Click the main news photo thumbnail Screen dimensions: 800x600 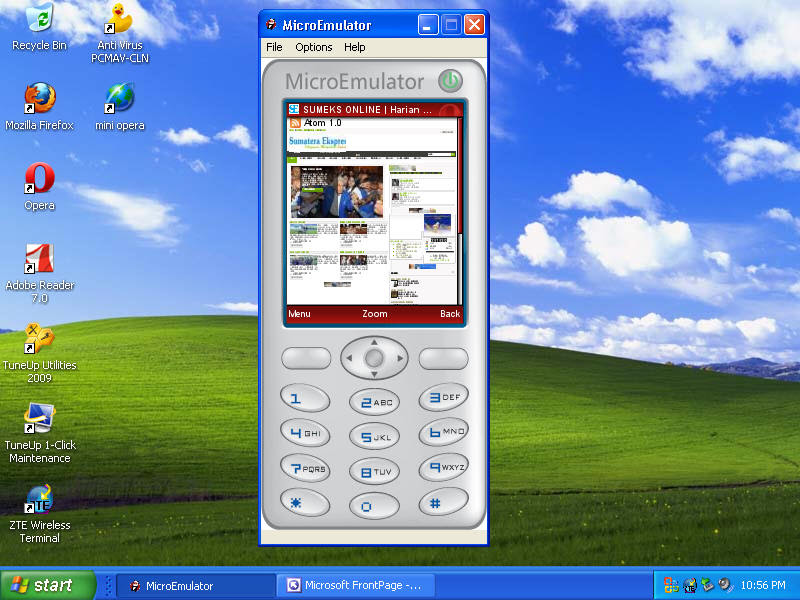click(337, 192)
